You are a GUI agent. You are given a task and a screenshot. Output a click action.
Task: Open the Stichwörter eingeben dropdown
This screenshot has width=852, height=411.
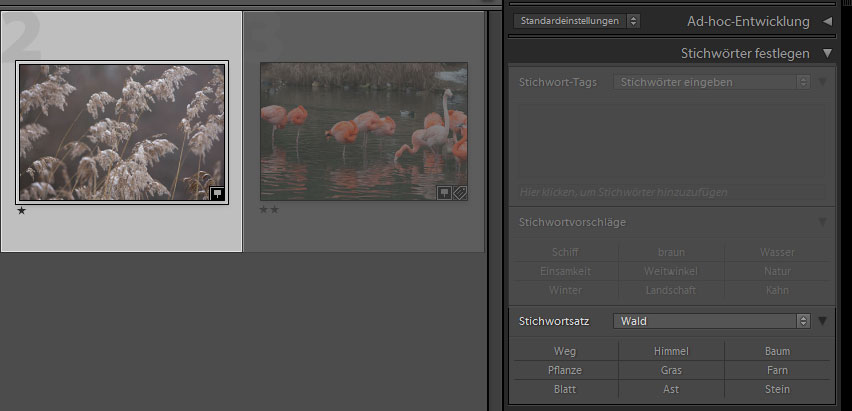click(711, 82)
